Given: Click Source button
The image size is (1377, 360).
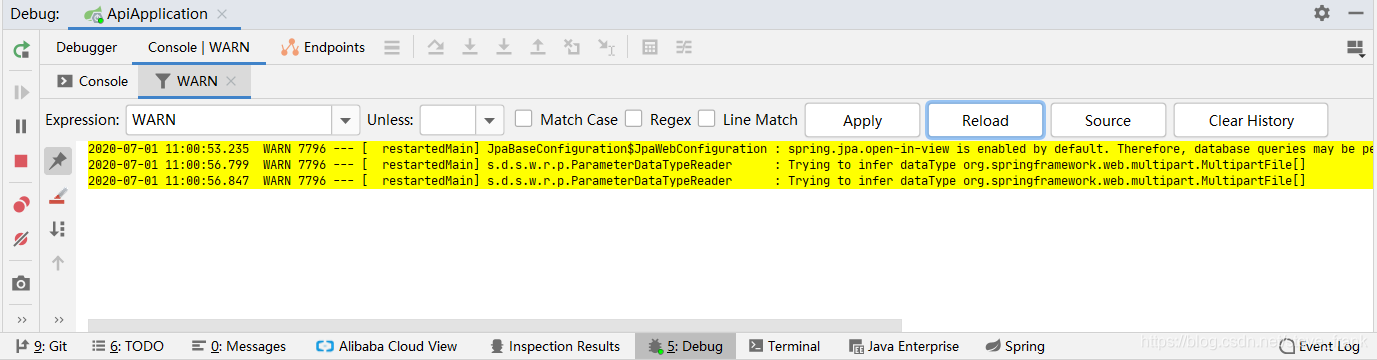Looking at the screenshot, I should (x=1108, y=120).
